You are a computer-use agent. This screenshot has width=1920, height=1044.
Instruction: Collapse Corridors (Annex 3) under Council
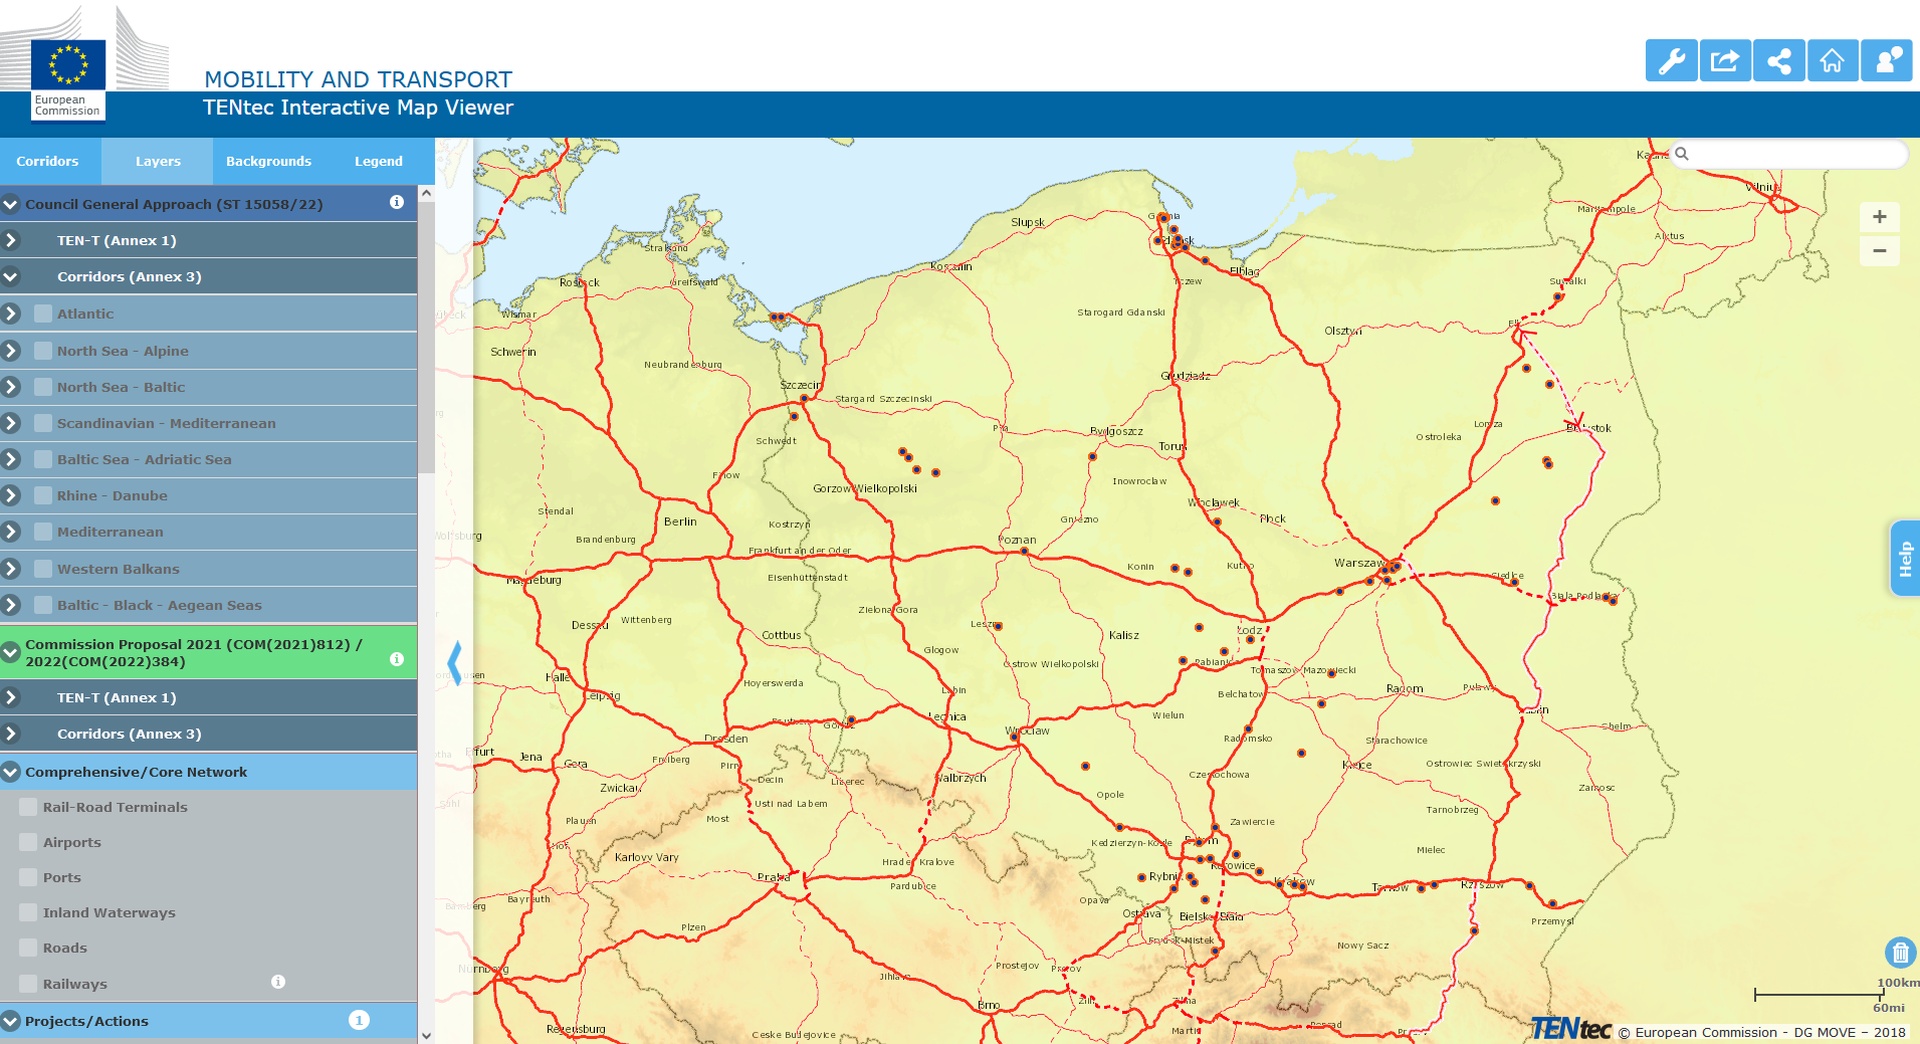coord(11,276)
